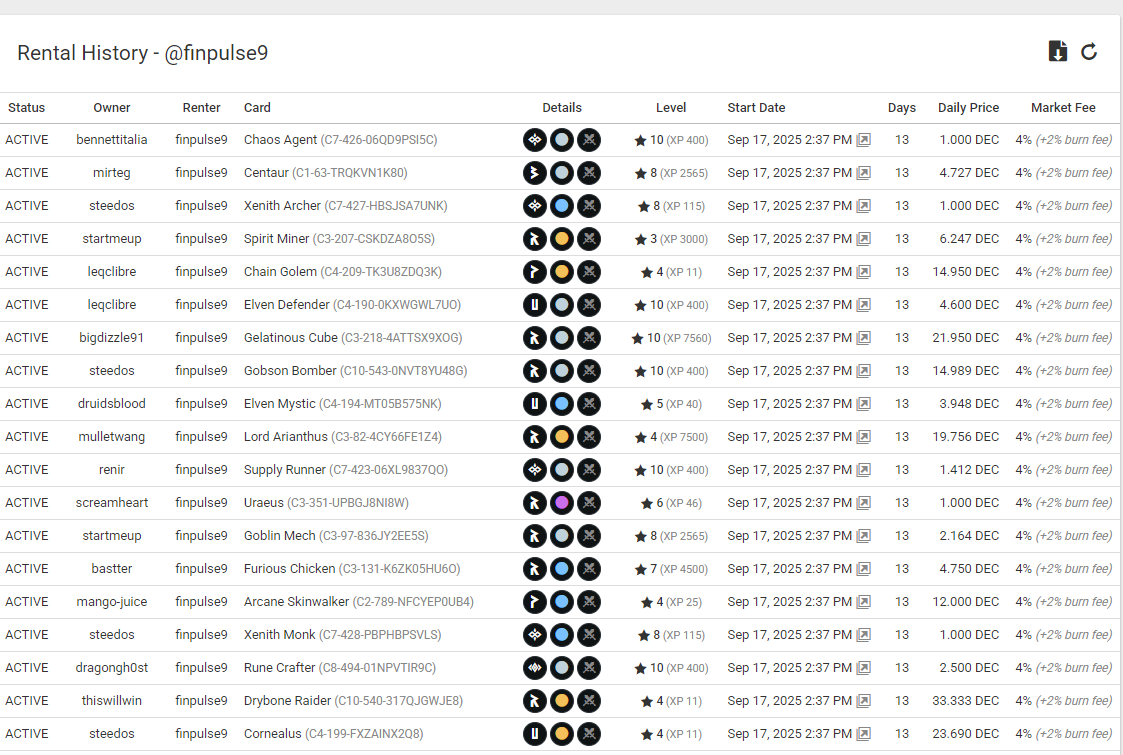The height and width of the screenshot is (755, 1123).
Task: Open the transaction icon in Uraeus row
Action: [x=863, y=503]
